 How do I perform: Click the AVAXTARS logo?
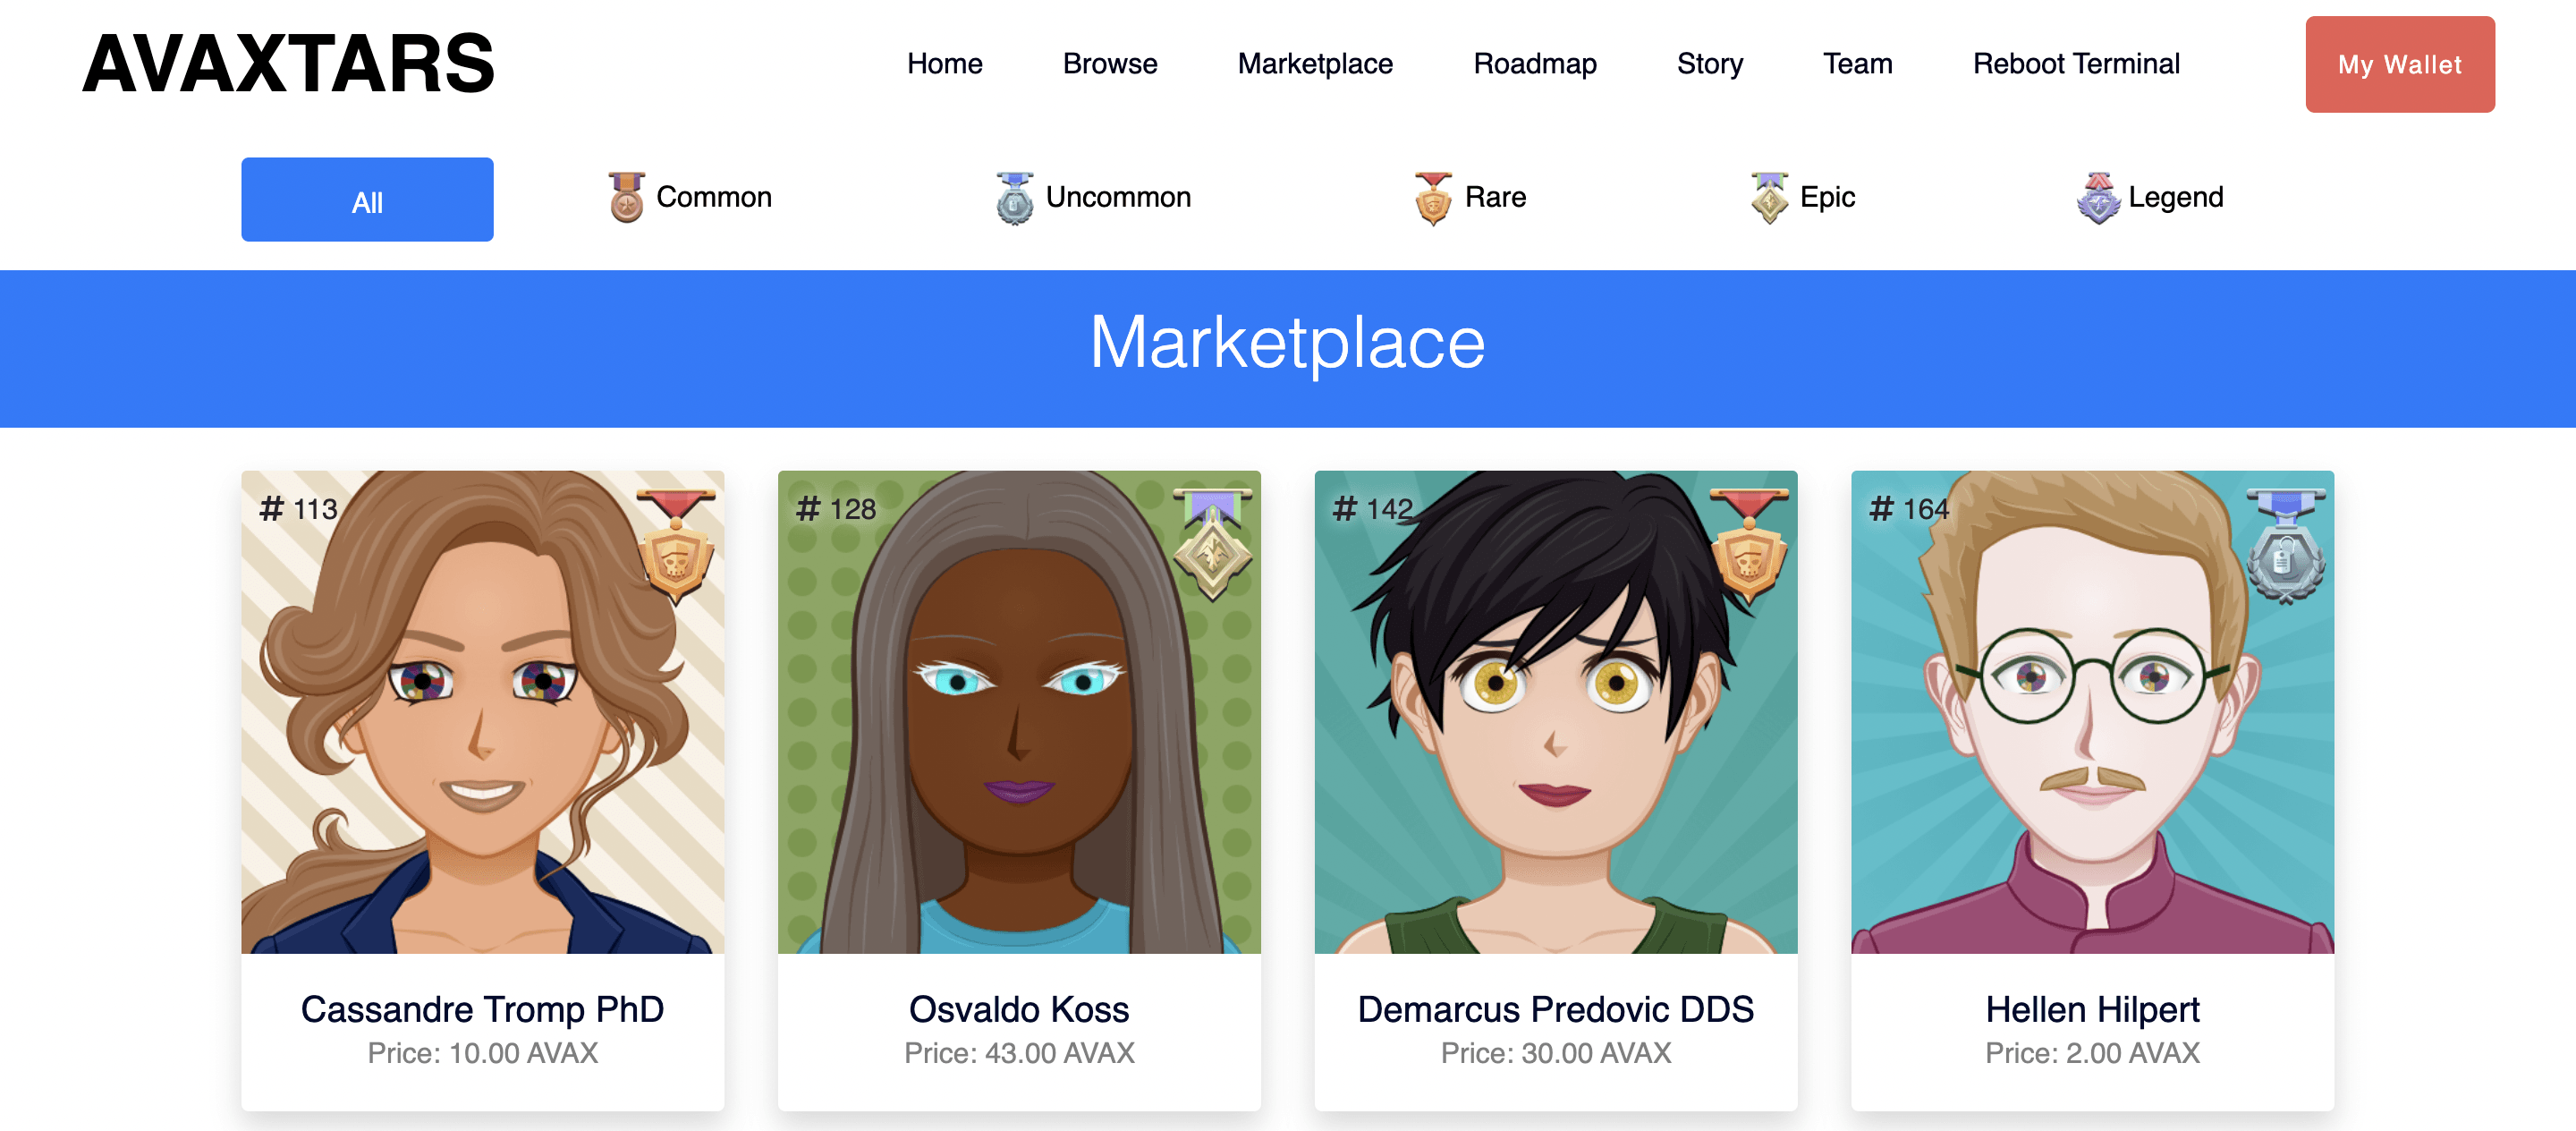[x=288, y=64]
